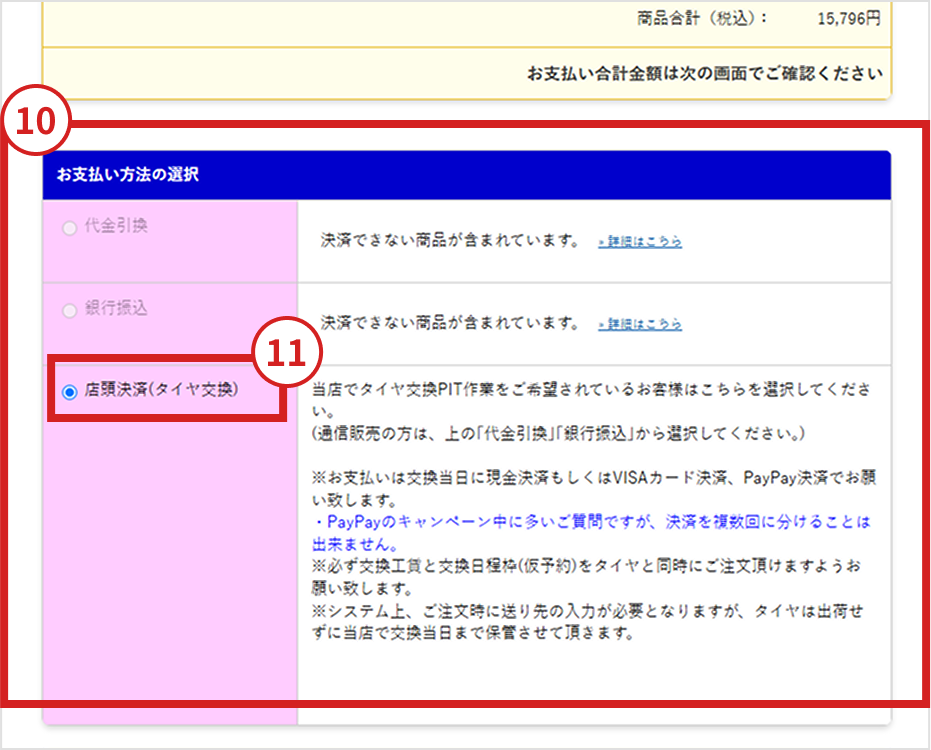This screenshot has height=750, width=931.
Task: Click the red circled number 11 marker
Action: (288, 357)
